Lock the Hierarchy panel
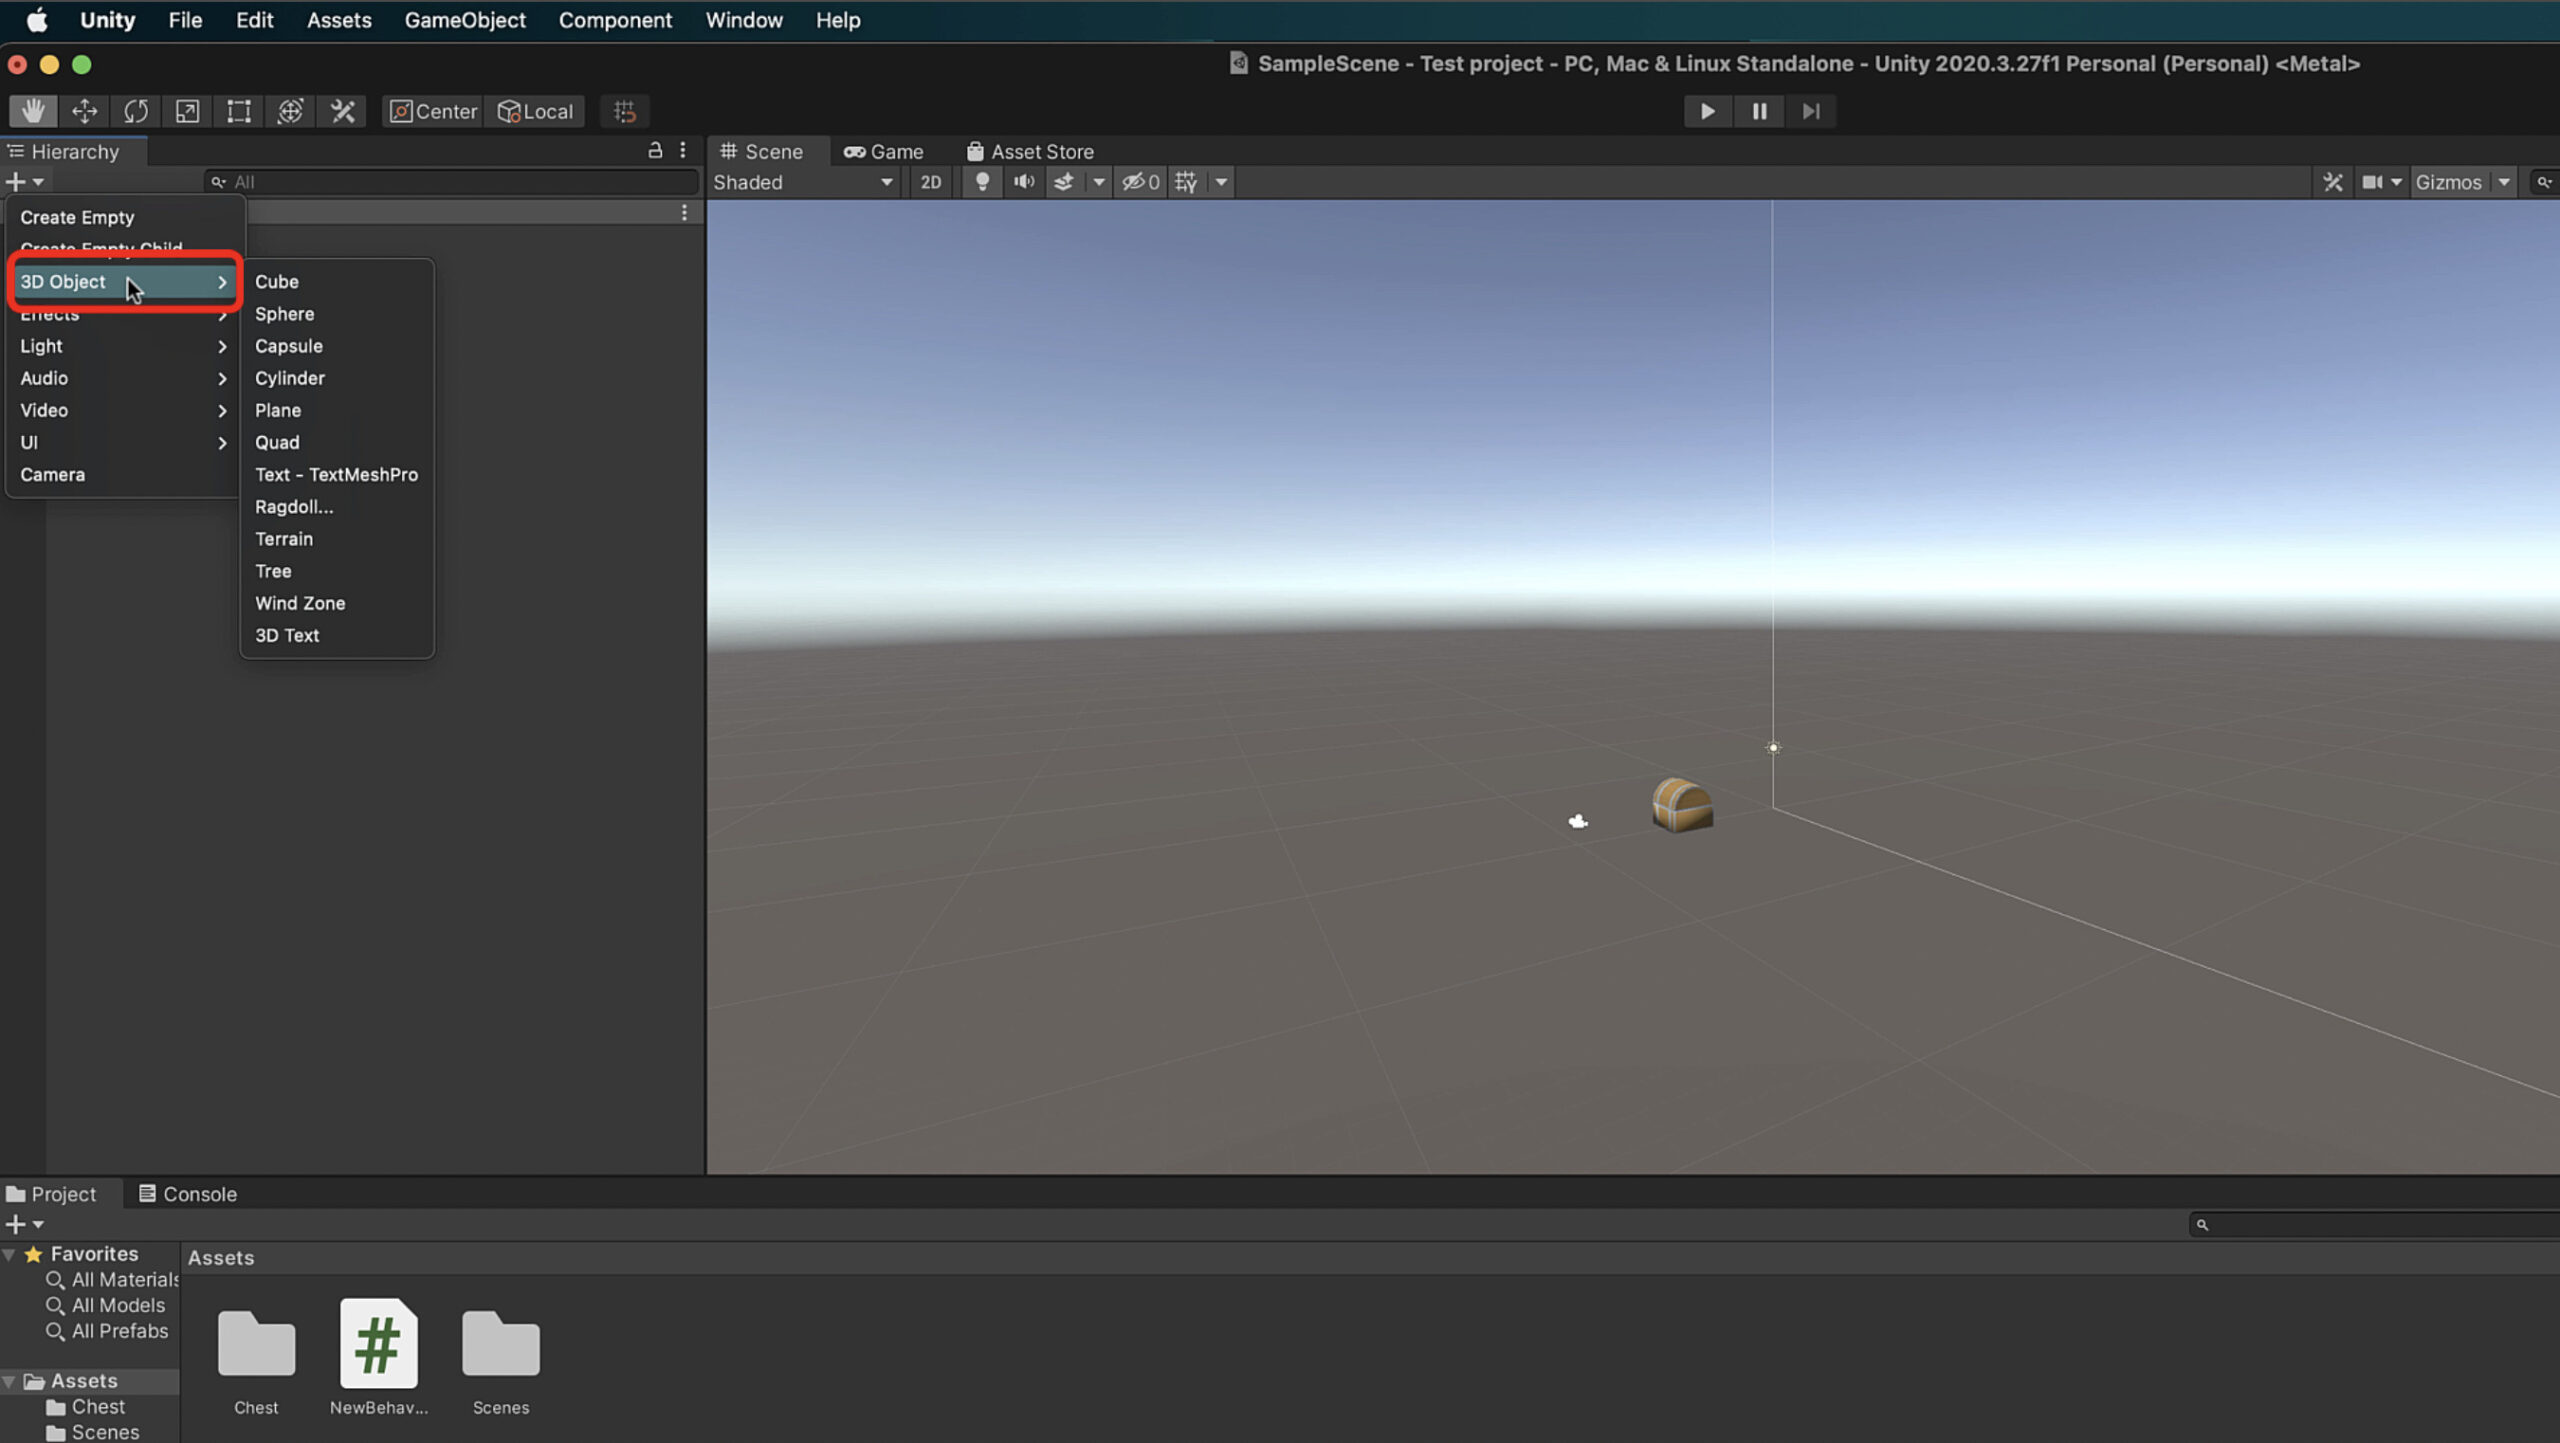 click(655, 150)
